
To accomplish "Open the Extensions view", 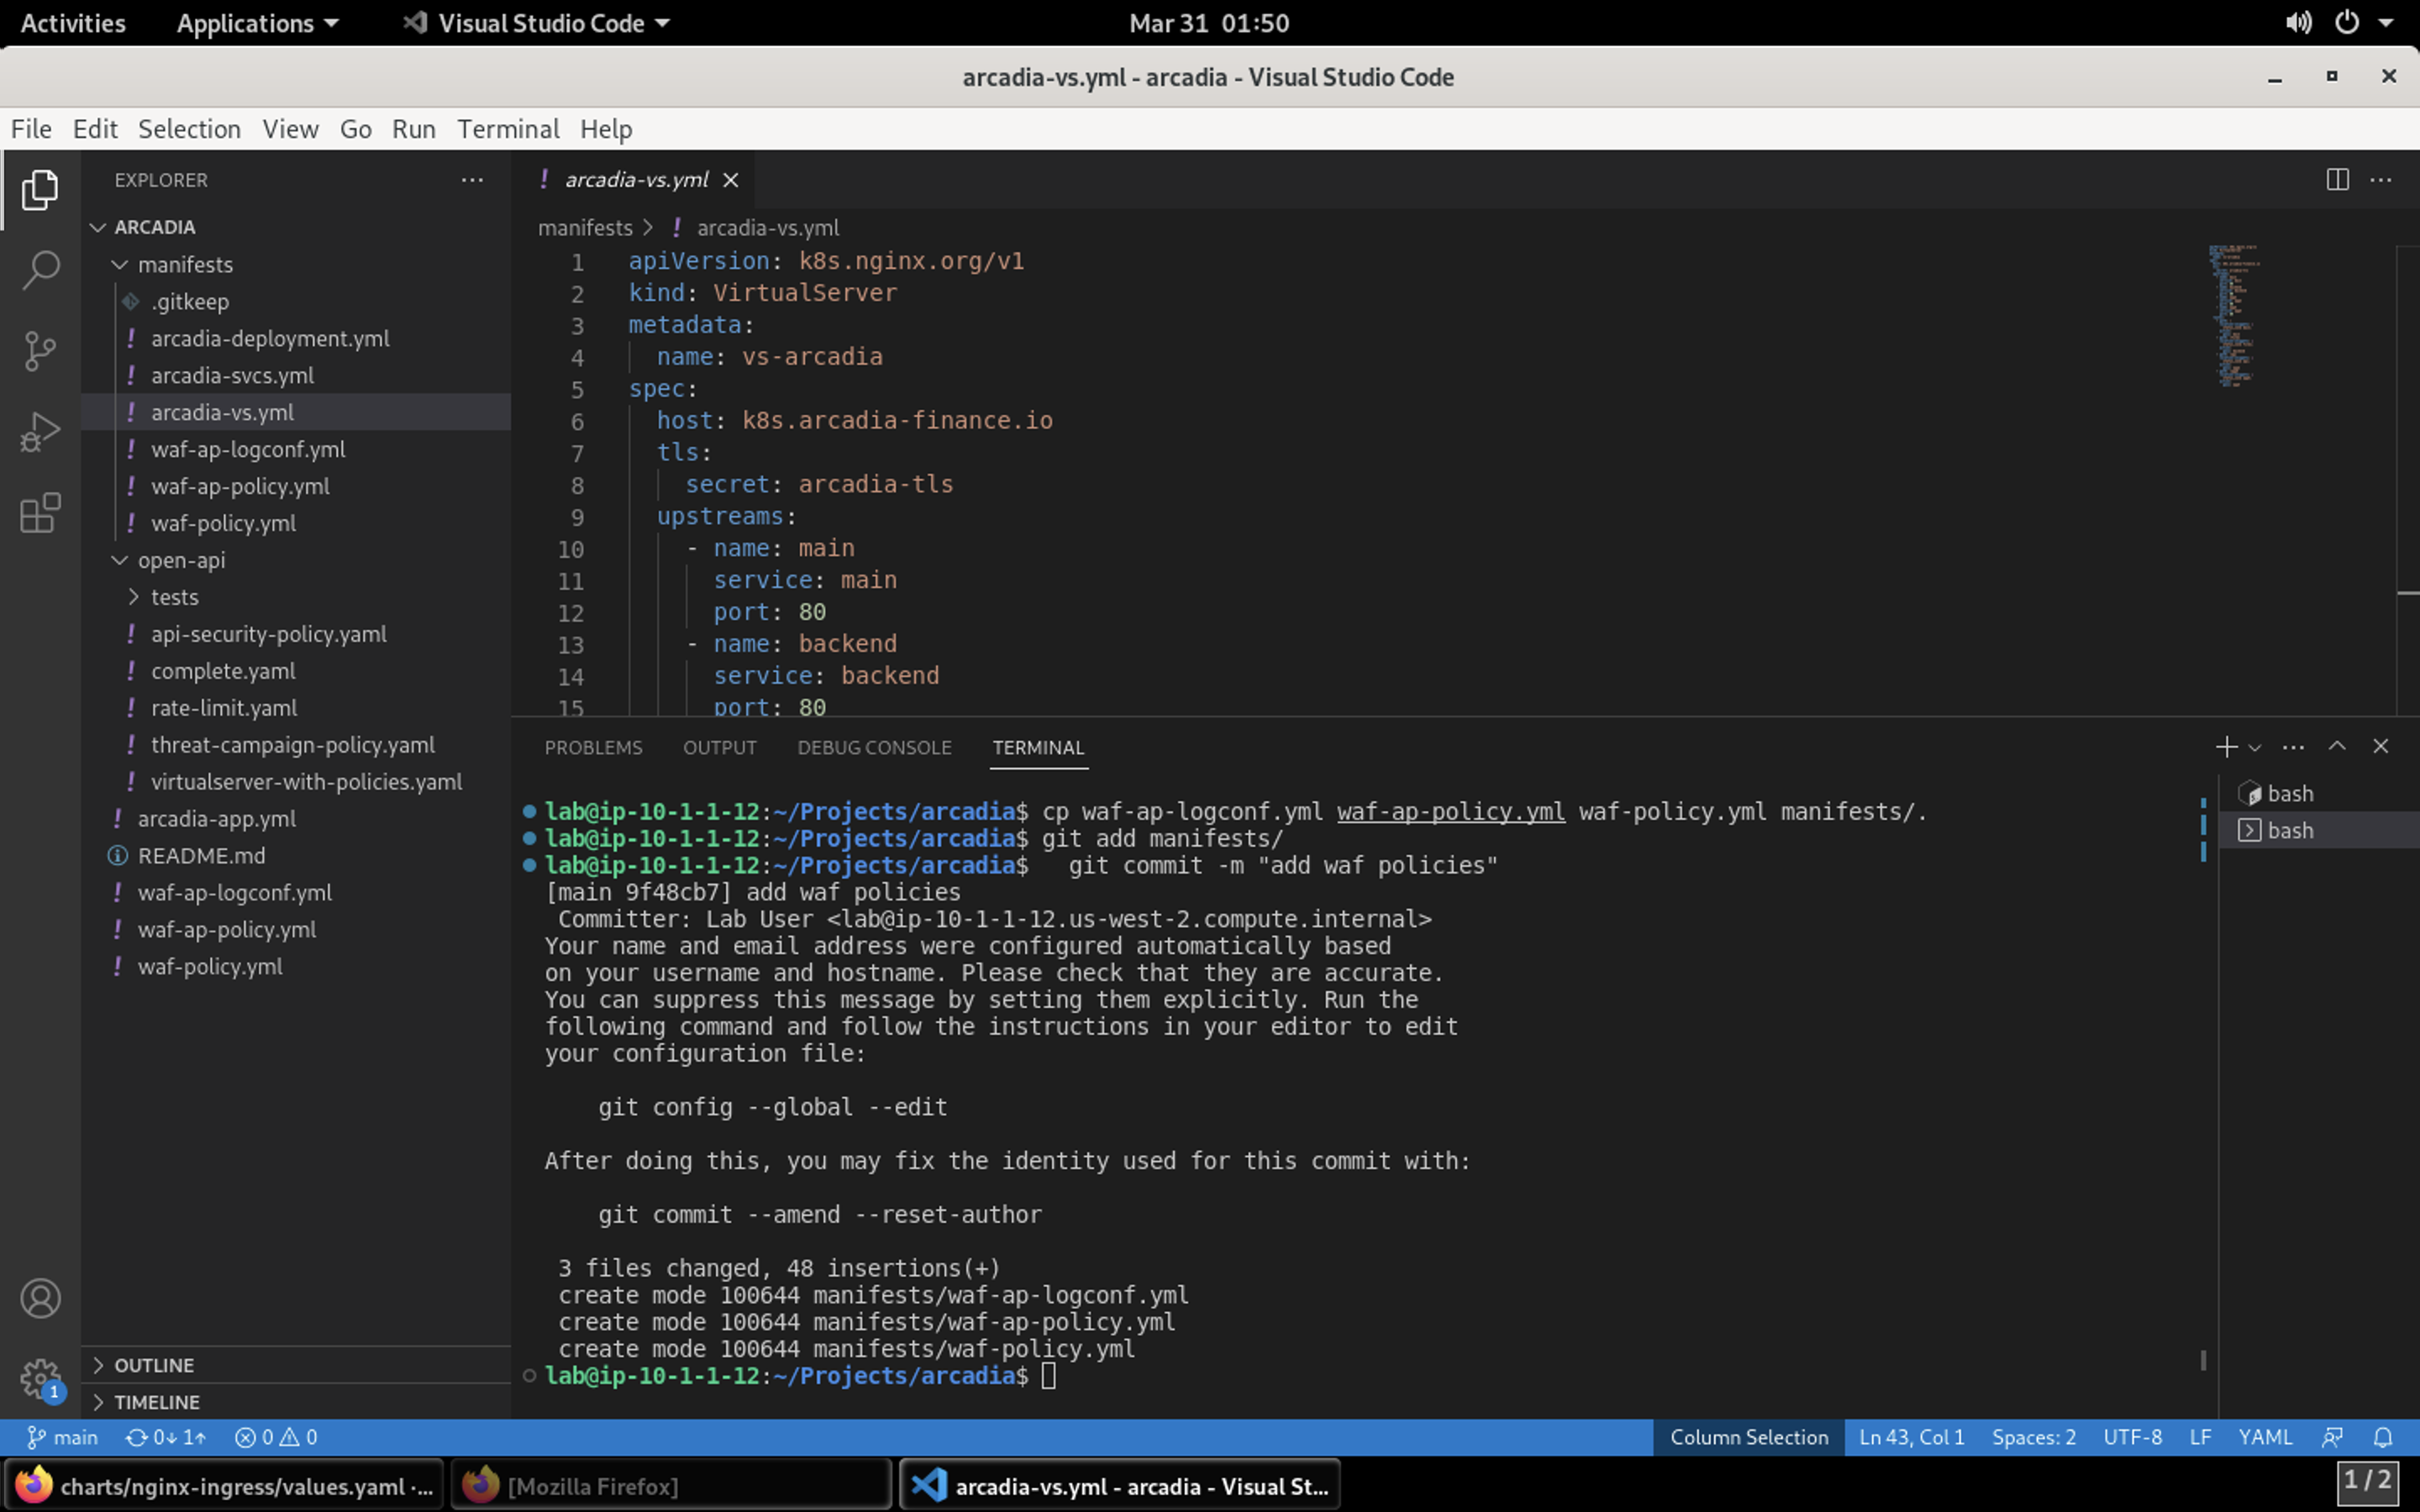I will [40, 513].
